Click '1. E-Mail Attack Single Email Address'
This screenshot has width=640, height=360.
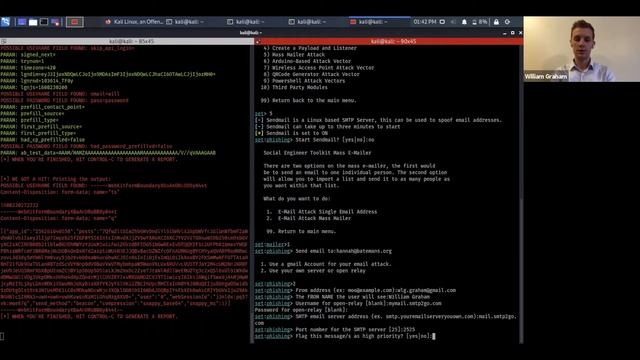322,211
